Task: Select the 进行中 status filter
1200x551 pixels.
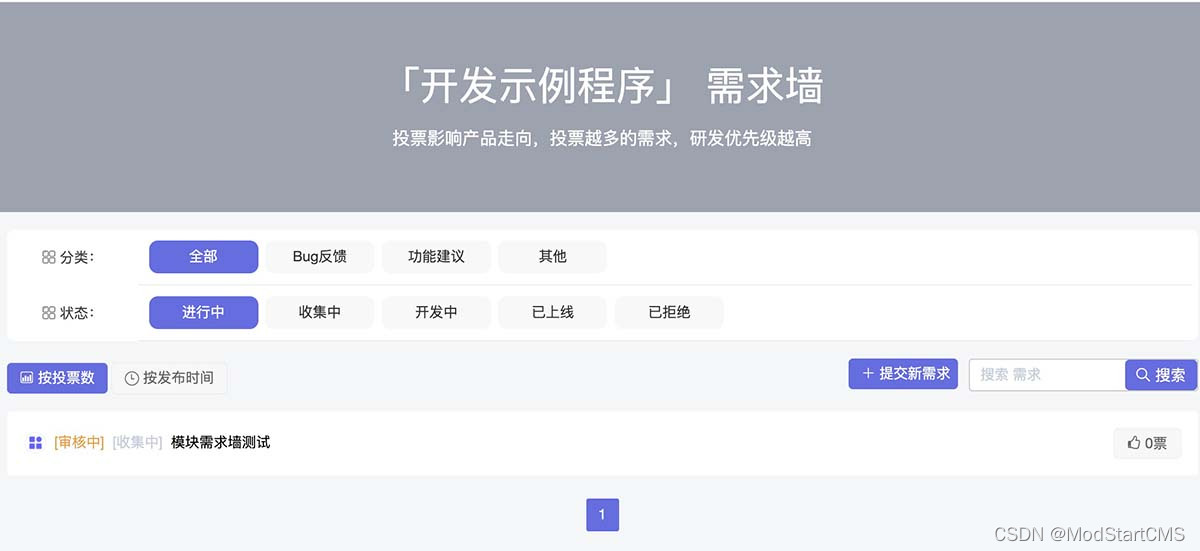Action: (204, 313)
